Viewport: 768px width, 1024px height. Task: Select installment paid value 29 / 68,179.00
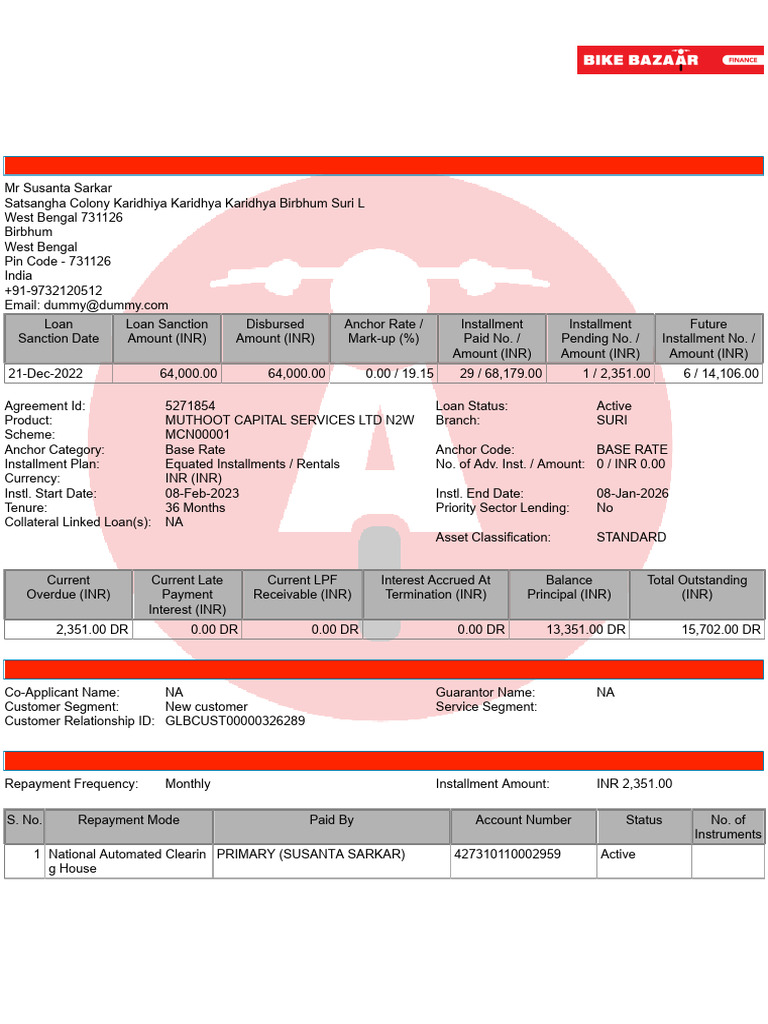[x=501, y=374]
